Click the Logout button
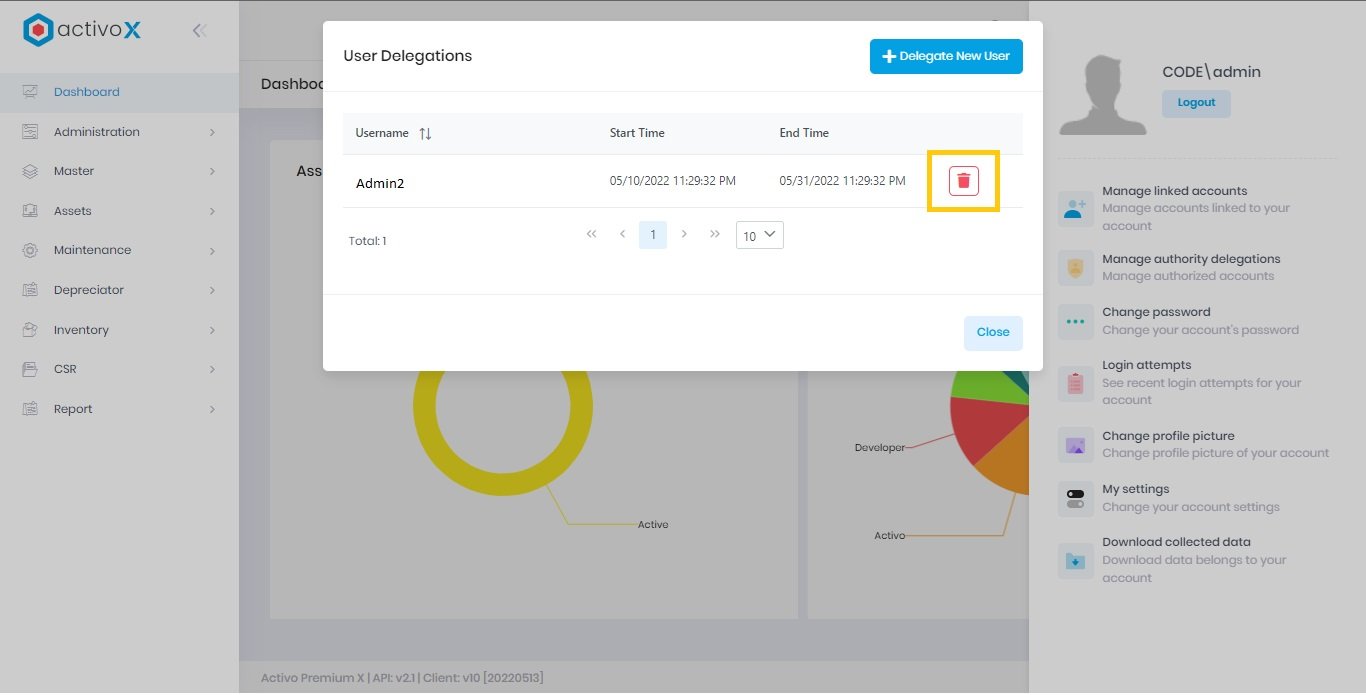The height and width of the screenshot is (695, 1366). click(1196, 103)
